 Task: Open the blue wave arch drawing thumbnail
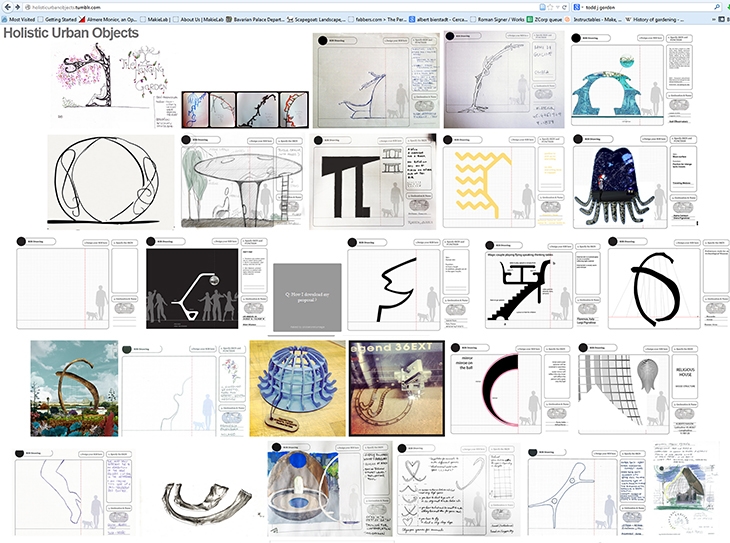[633, 79]
